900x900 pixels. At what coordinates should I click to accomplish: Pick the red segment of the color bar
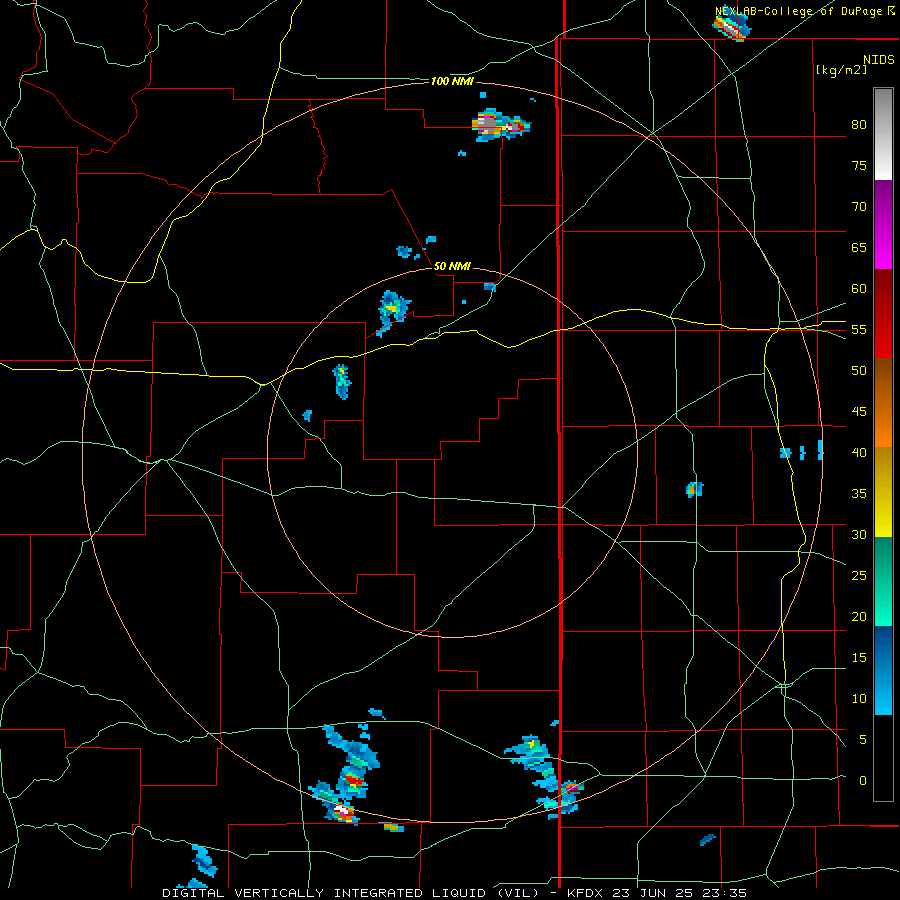pyautogui.click(x=883, y=314)
